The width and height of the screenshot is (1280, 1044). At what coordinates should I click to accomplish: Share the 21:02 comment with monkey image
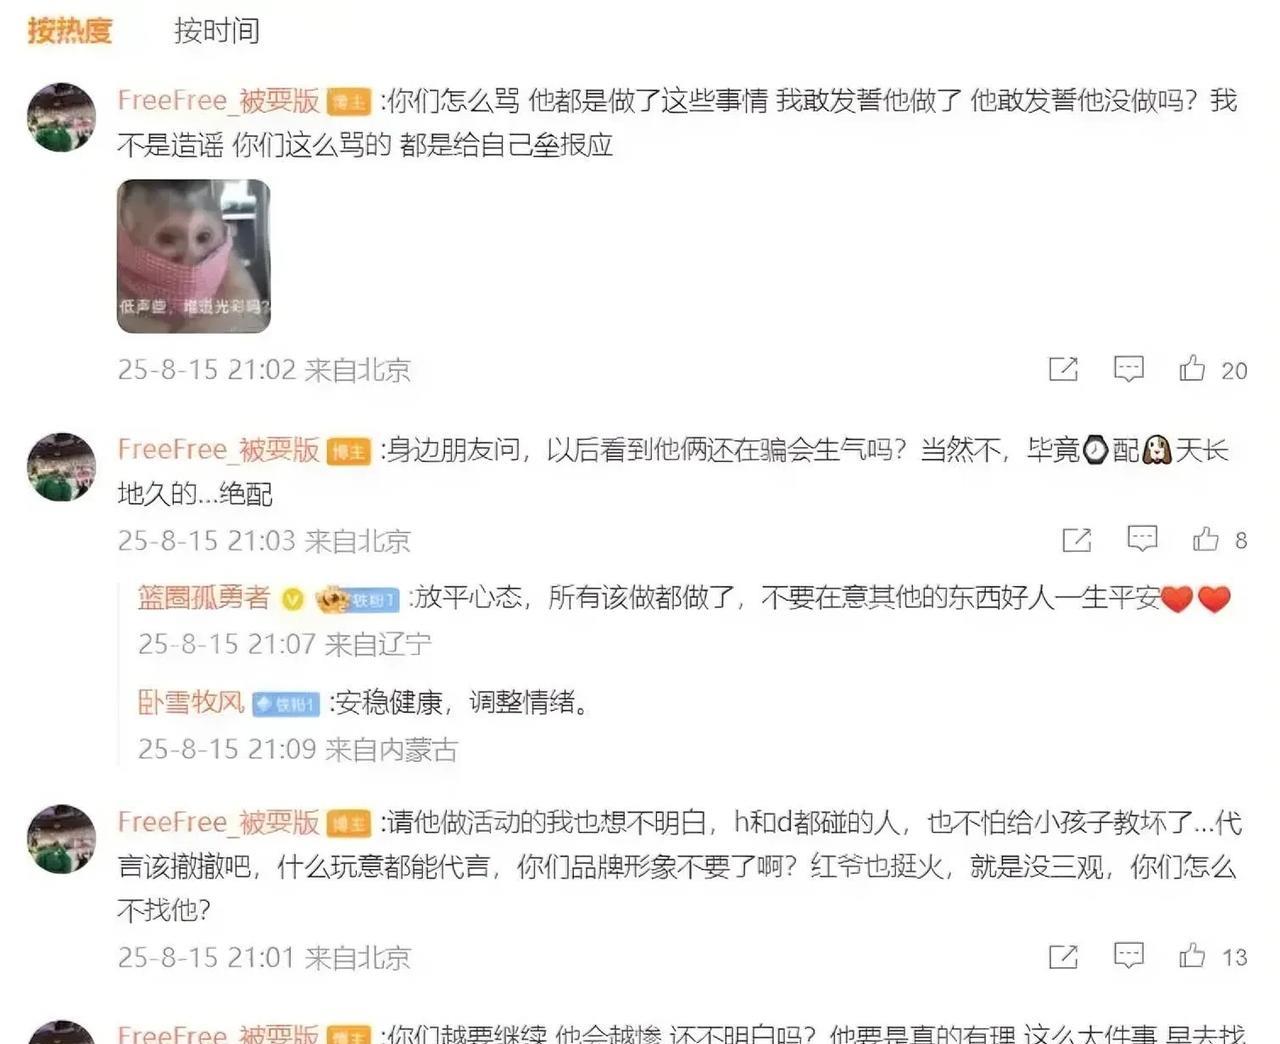(x=1063, y=369)
